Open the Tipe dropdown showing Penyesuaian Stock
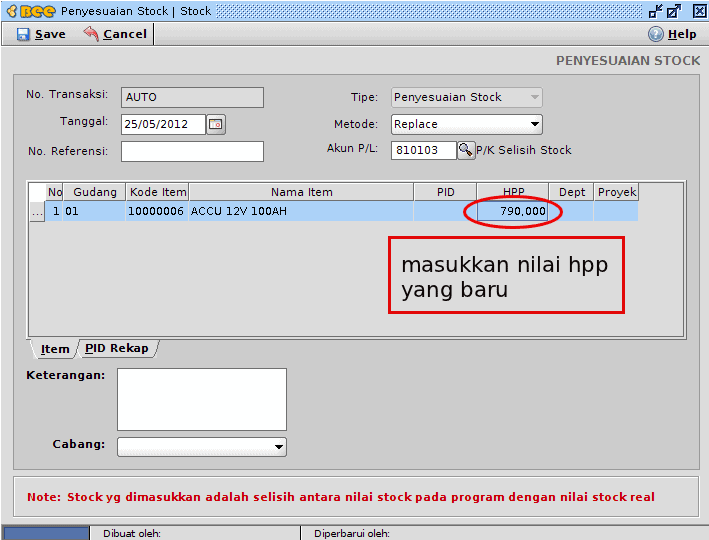709x540 pixels. pos(466,97)
